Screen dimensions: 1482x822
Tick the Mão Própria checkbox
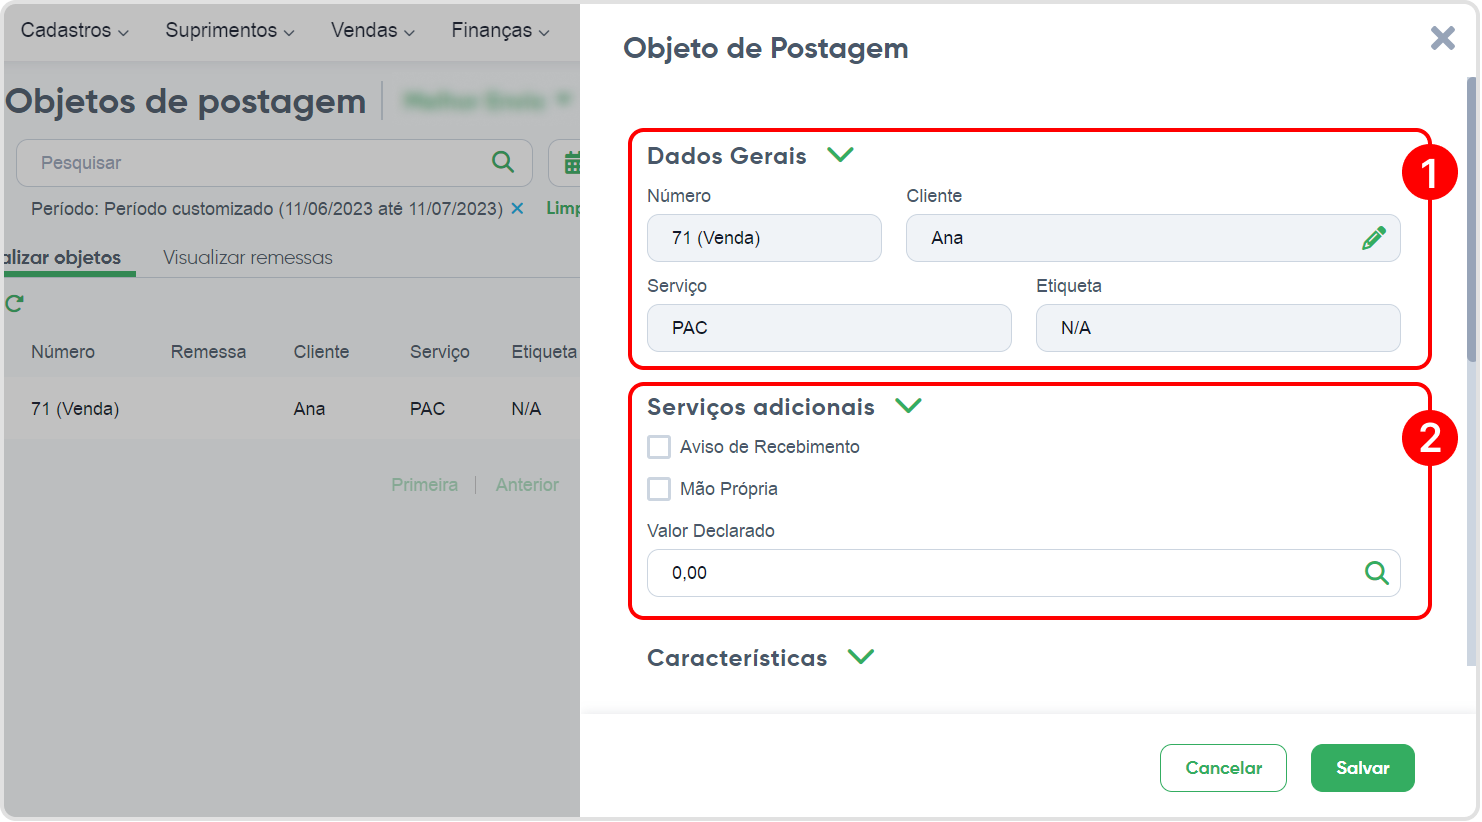pos(659,489)
